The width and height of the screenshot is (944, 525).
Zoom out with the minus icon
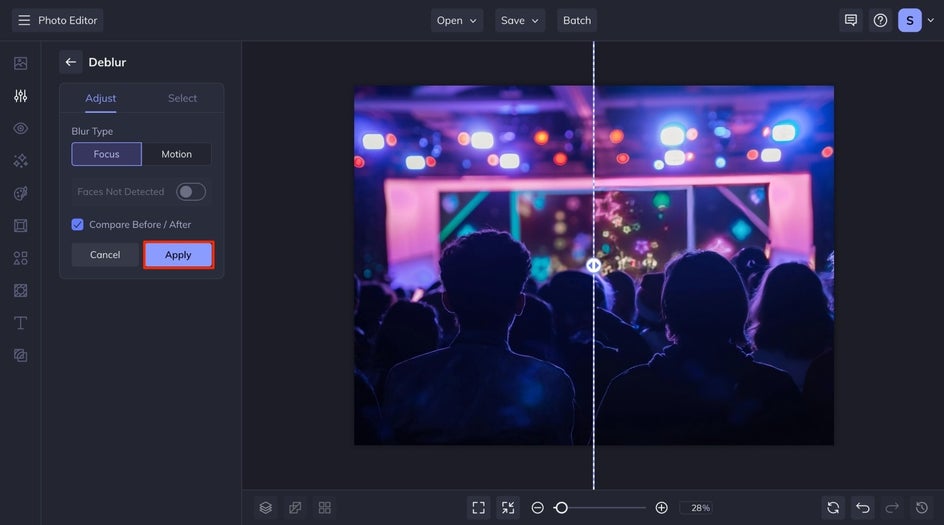click(x=538, y=508)
